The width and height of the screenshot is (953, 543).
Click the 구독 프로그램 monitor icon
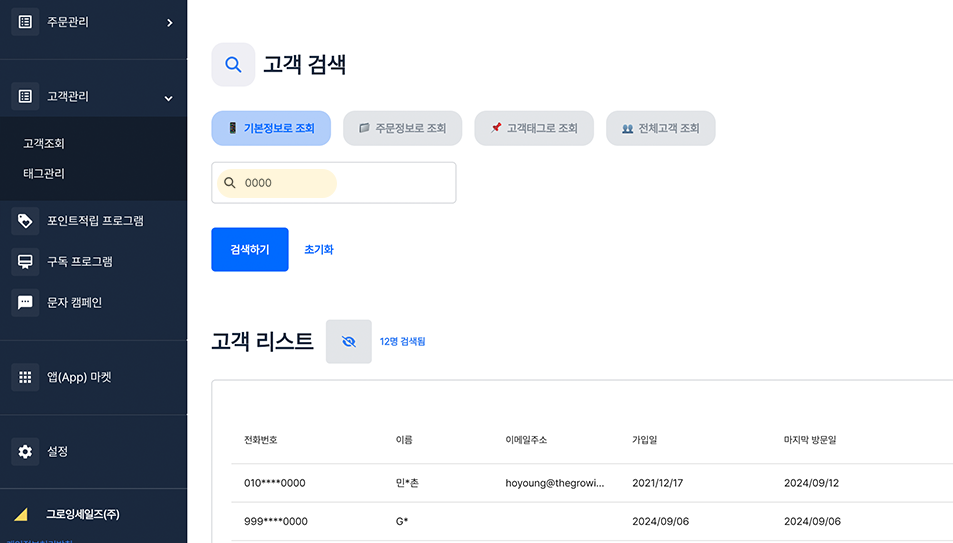(x=25, y=262)
